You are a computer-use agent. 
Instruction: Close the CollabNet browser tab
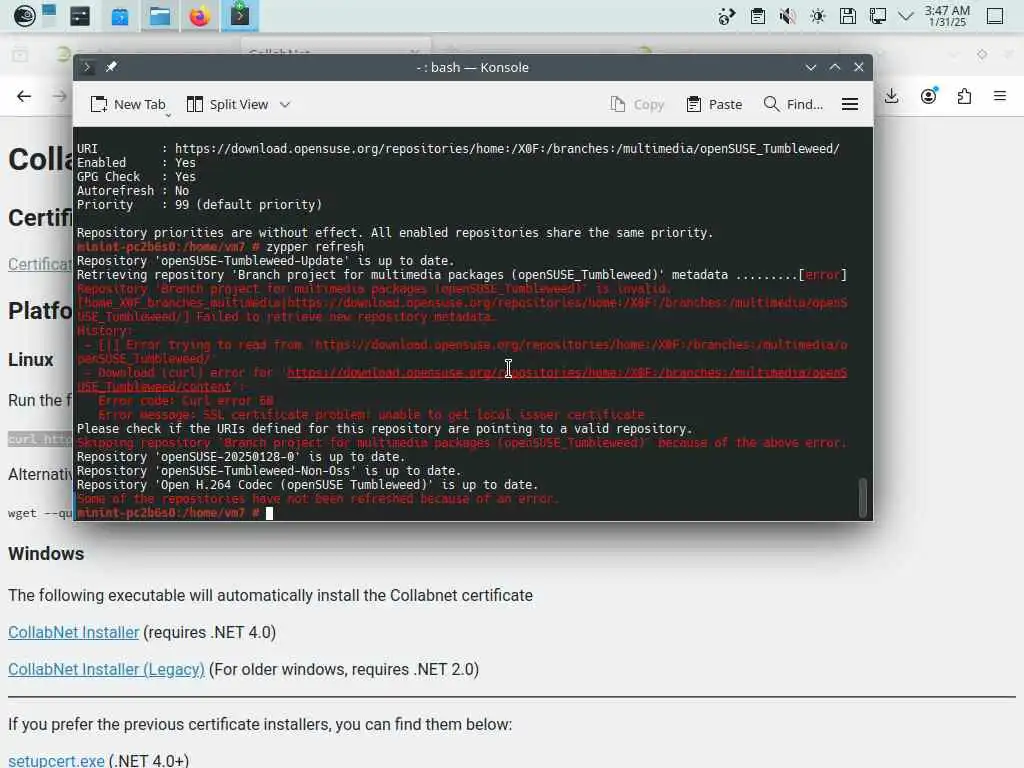point(415,52)
